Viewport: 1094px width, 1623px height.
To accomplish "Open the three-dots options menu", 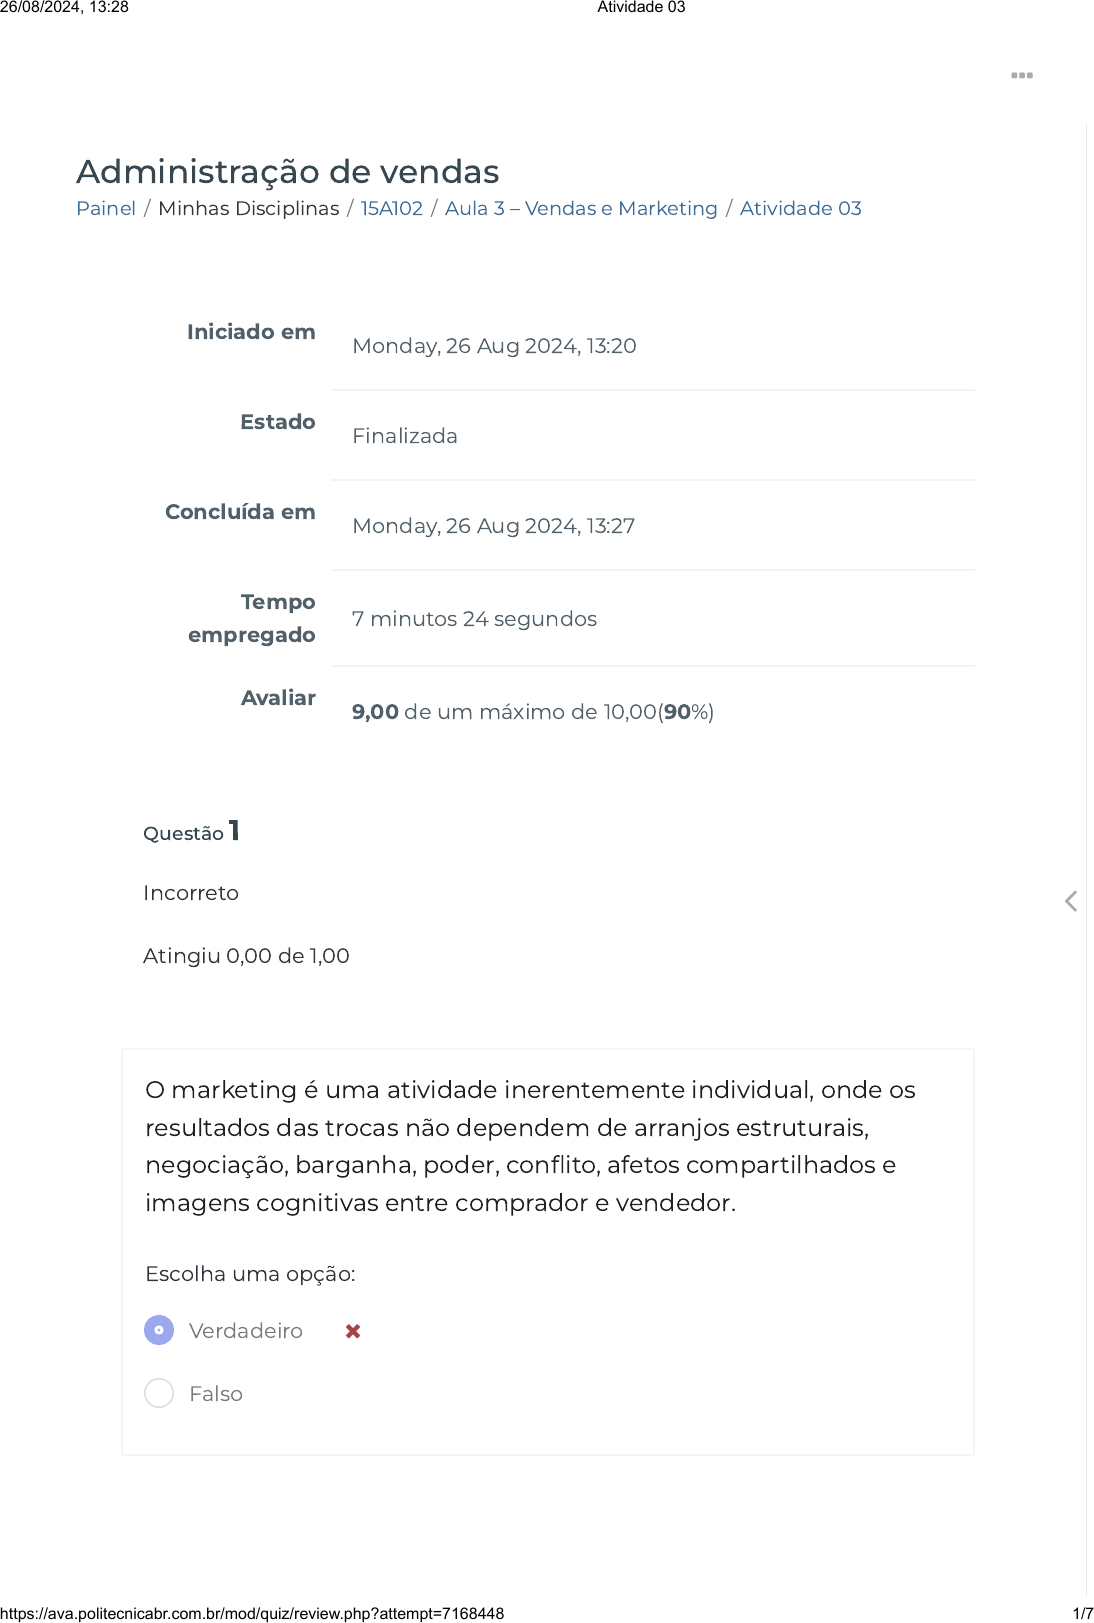I will 1021,76.
